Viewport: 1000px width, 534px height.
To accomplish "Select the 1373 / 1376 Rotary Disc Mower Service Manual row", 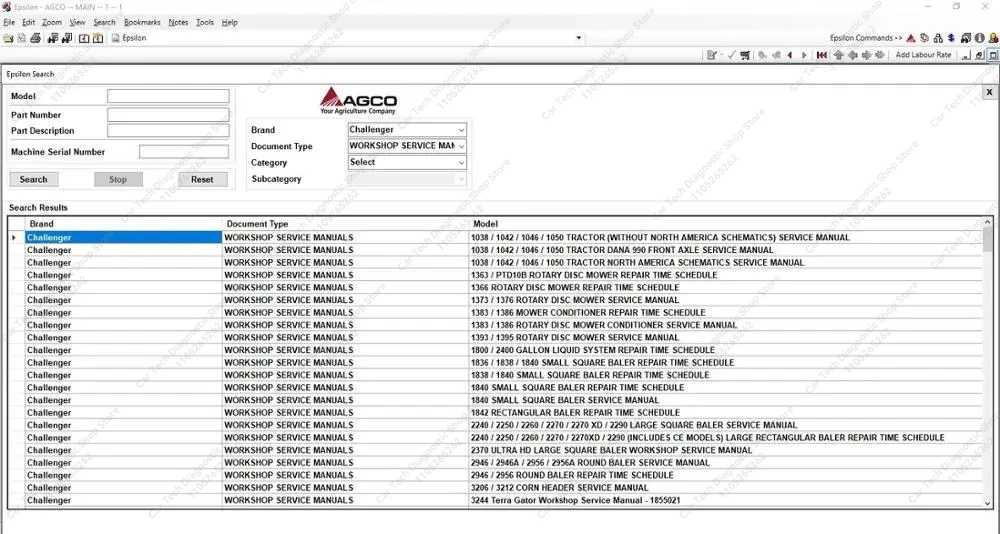I will pyautogui.click(x=504, y=300).
